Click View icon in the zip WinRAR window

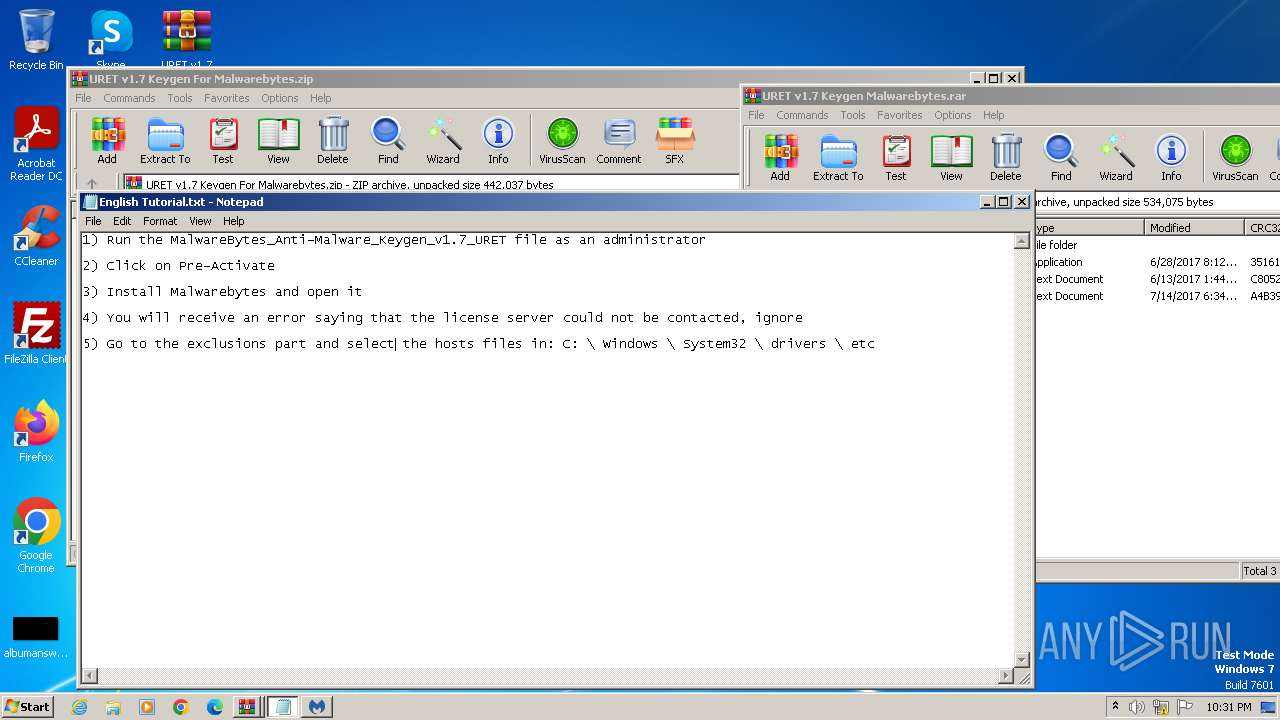(278, 140)
